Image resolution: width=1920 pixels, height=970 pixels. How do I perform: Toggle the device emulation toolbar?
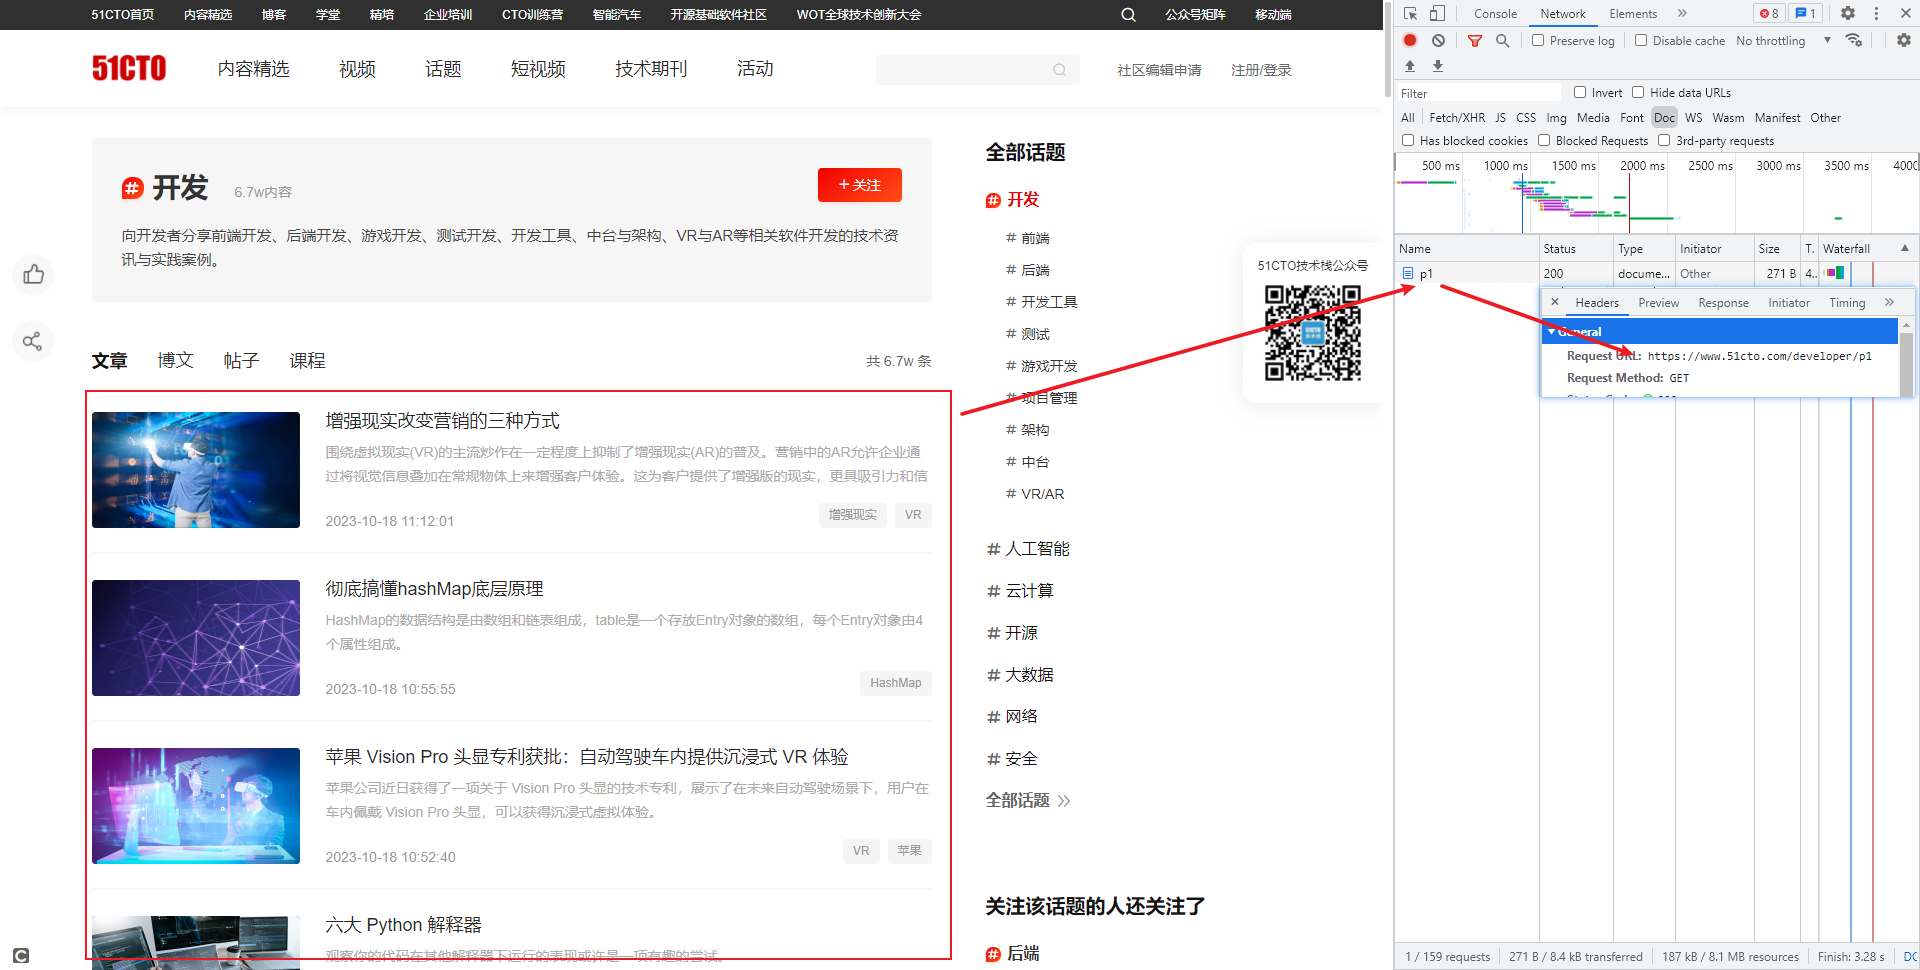[1437, 13]
